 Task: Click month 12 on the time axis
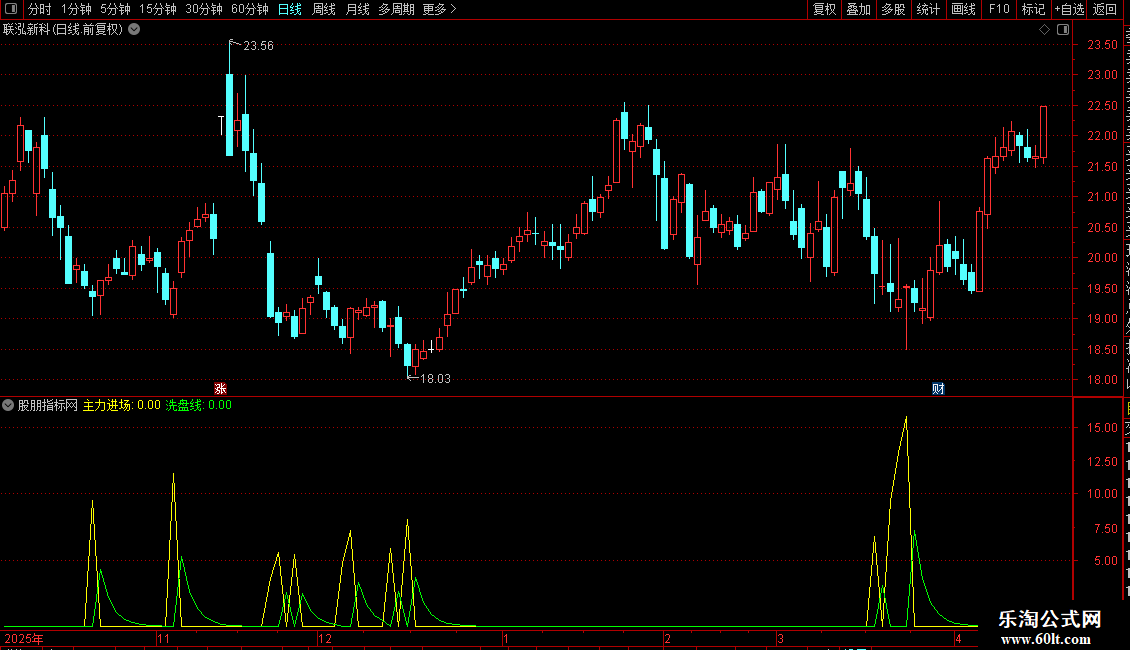point(325,638)
